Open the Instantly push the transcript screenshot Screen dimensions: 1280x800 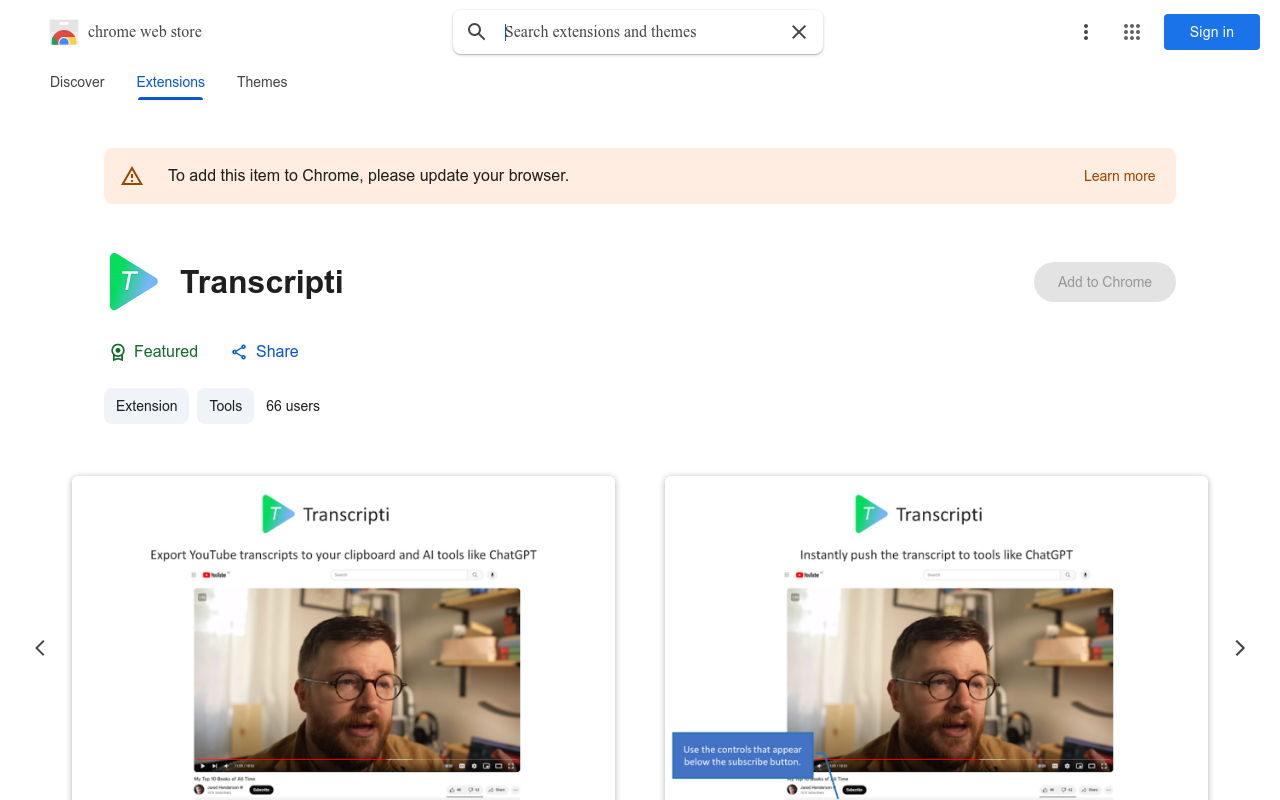click(x=936, y=638)
